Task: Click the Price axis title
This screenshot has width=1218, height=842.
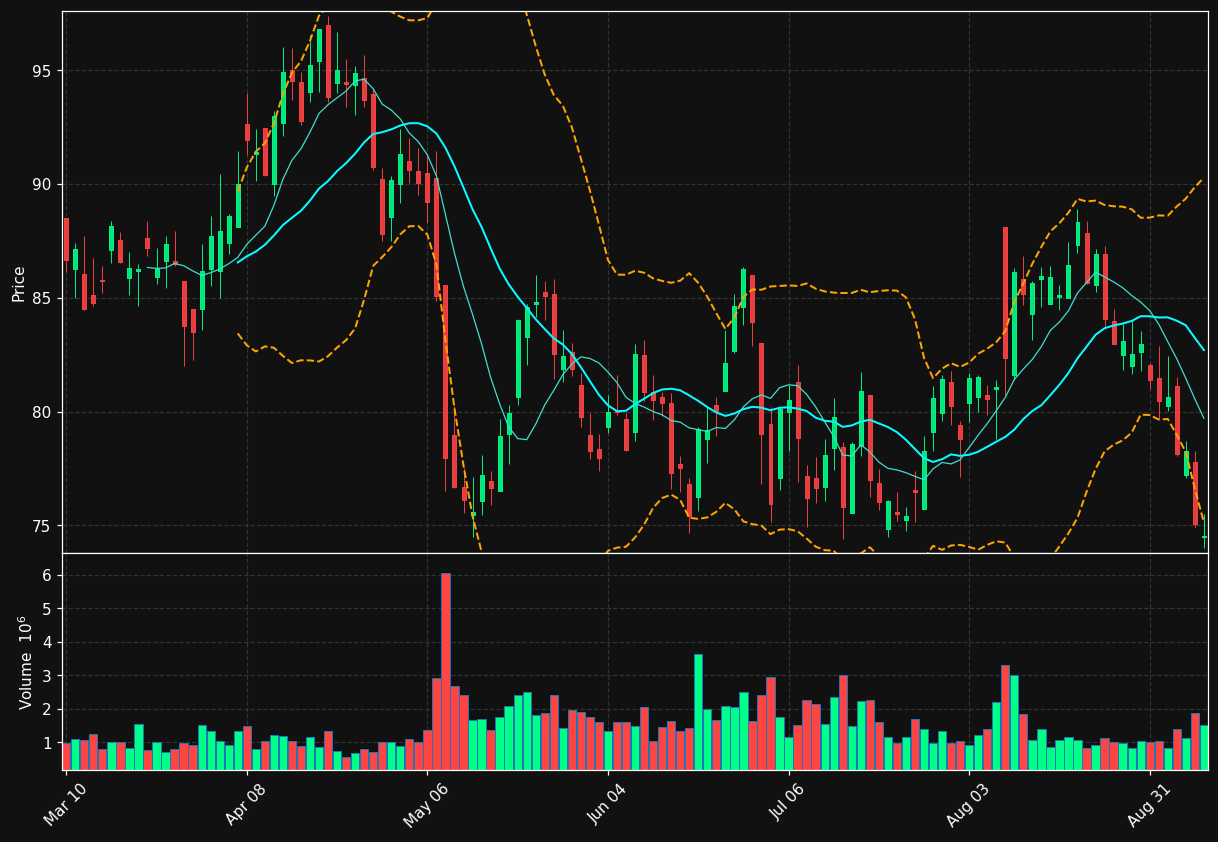Action: (x=19, y=283)
